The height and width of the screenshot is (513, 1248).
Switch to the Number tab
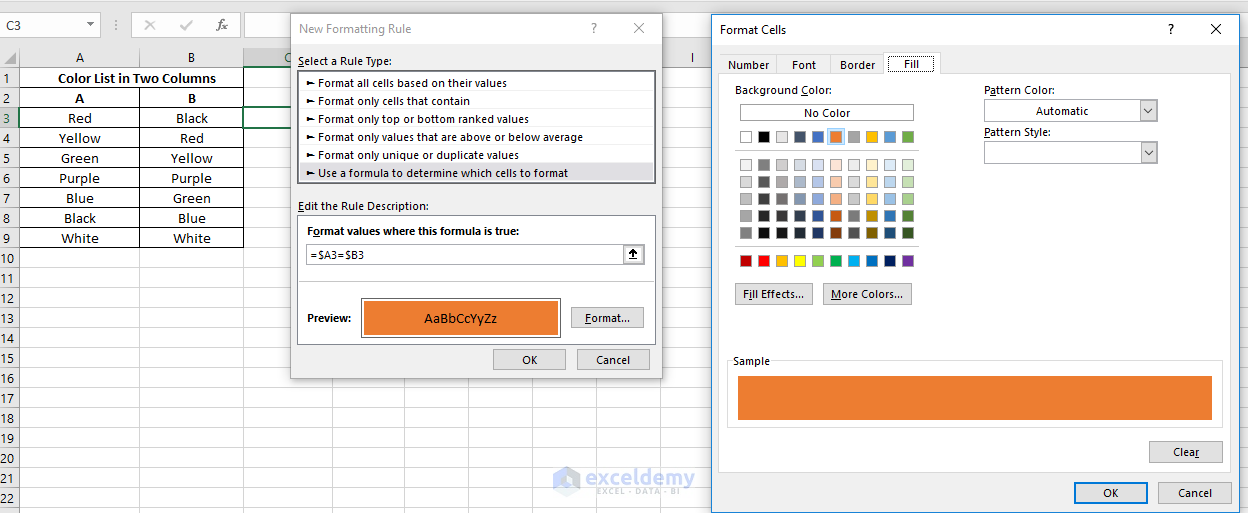(748, 64)
